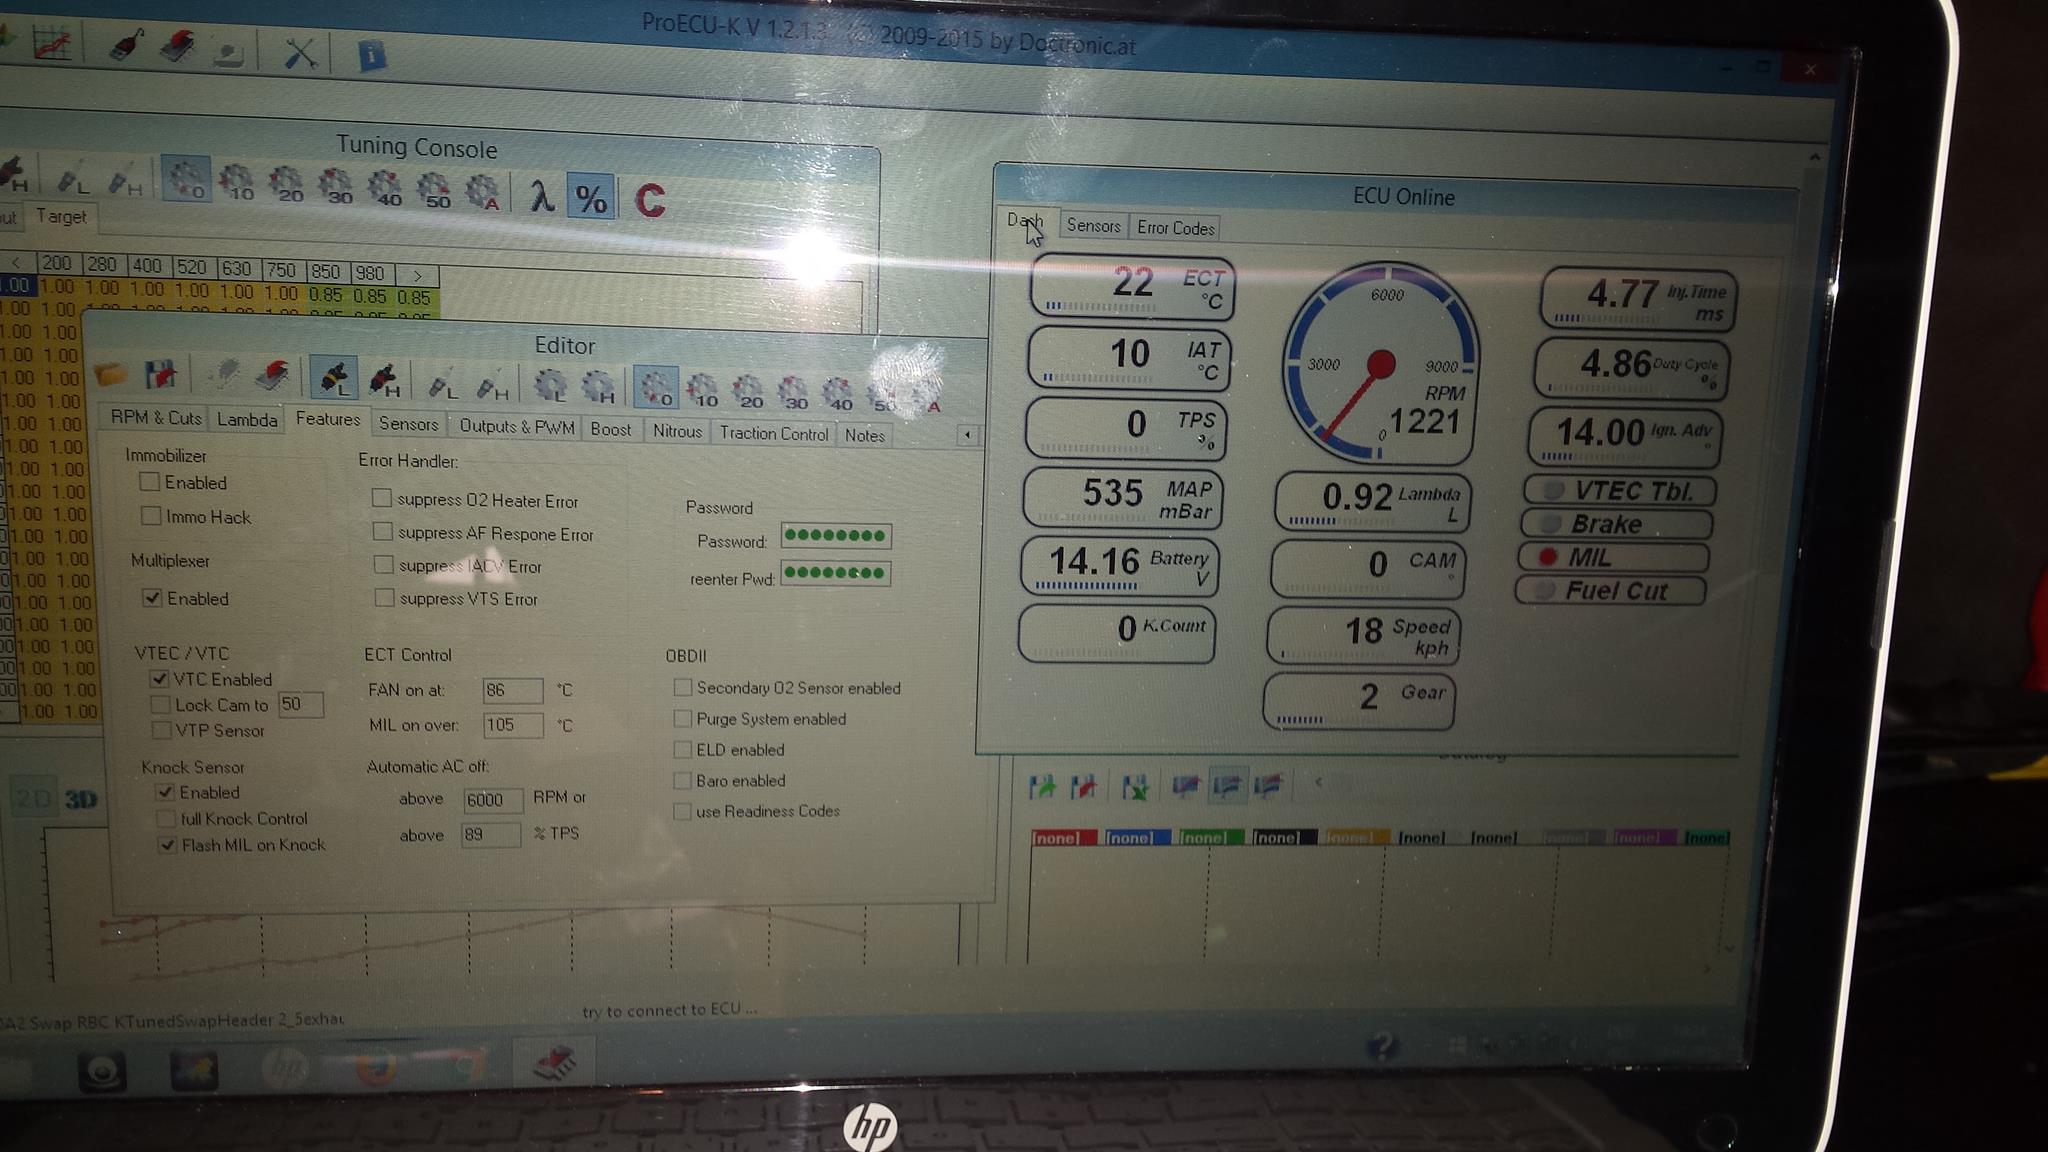Click the AC off above RPM field
The height and width of the screenshot is (1152, 2048).
click(492, 799)
